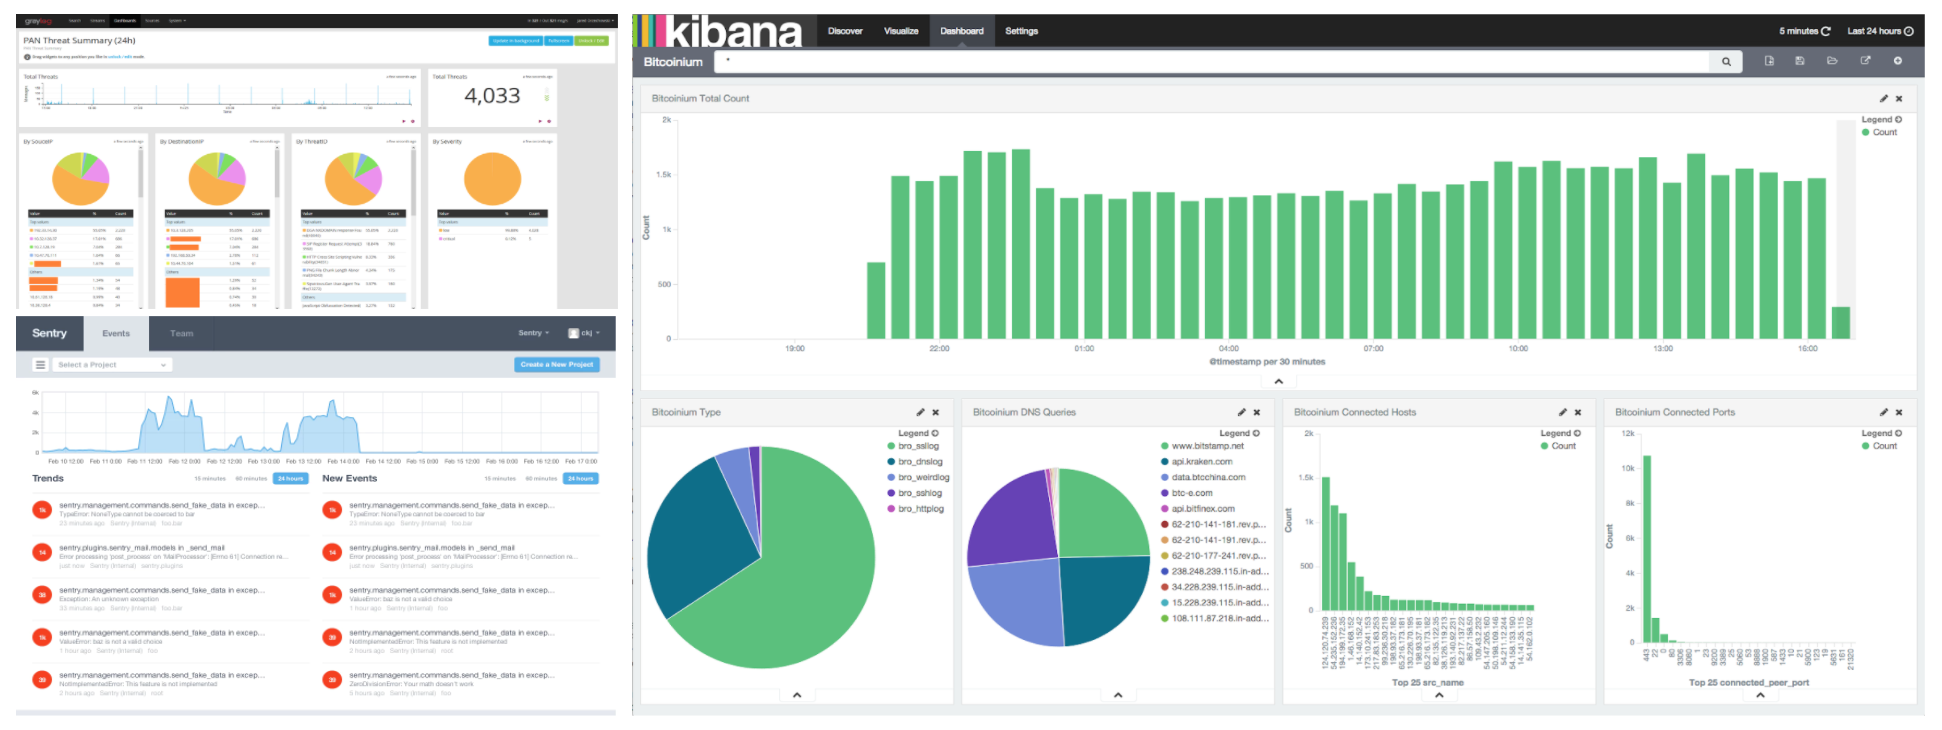The image size is (1942, 730).
Task: Edit the Bitcoinium Connected Hosts panel
Action: (x=1563, y=412)
